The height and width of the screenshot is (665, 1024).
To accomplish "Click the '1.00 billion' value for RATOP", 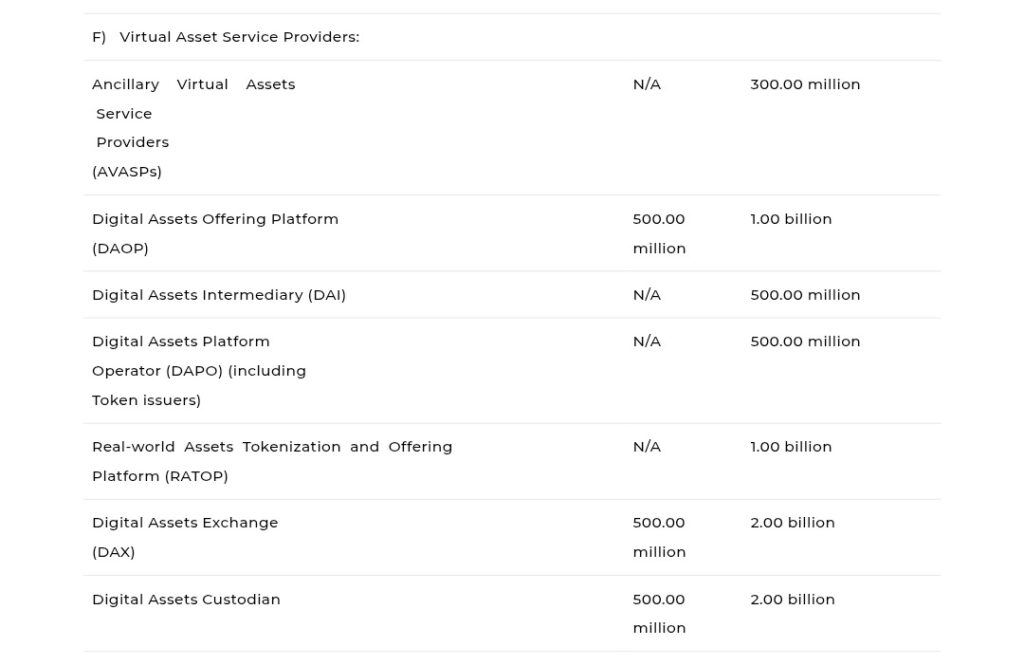I will [x=791, y=447].
